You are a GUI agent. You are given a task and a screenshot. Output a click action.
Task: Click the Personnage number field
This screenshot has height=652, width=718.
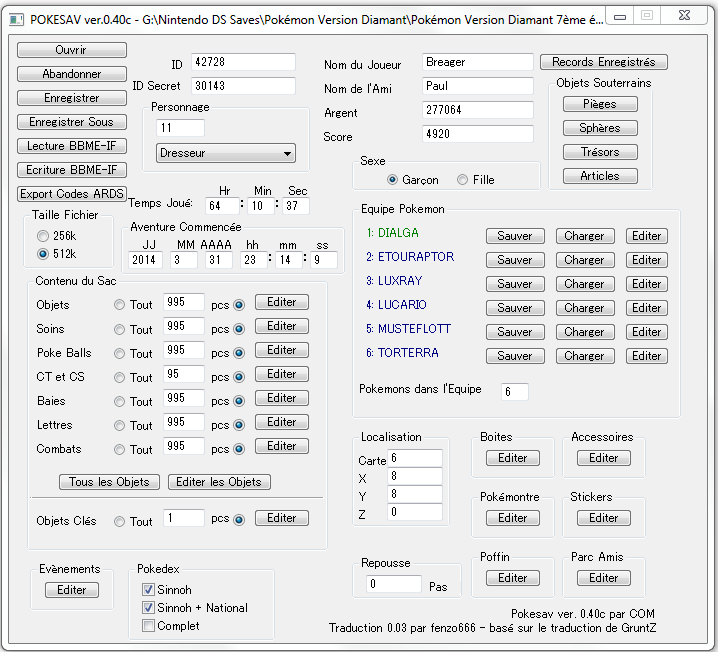(x=180, y=128)
